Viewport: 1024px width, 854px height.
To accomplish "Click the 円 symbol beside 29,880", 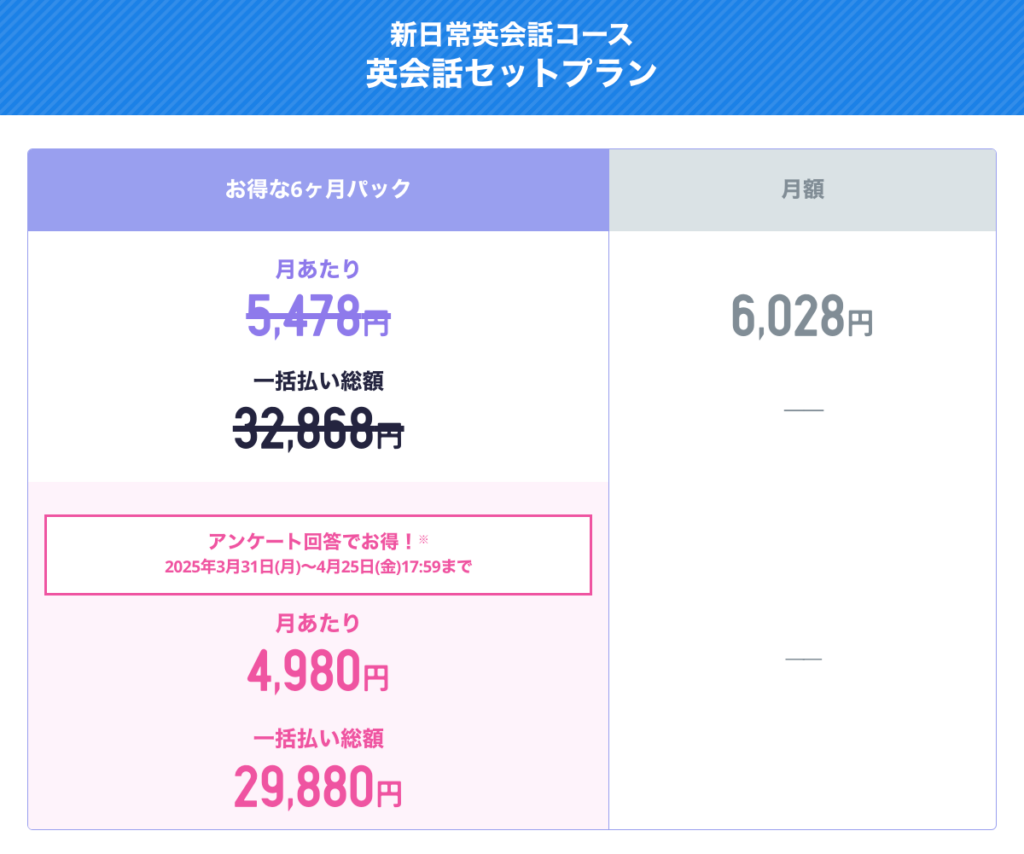I will [389, 794].
